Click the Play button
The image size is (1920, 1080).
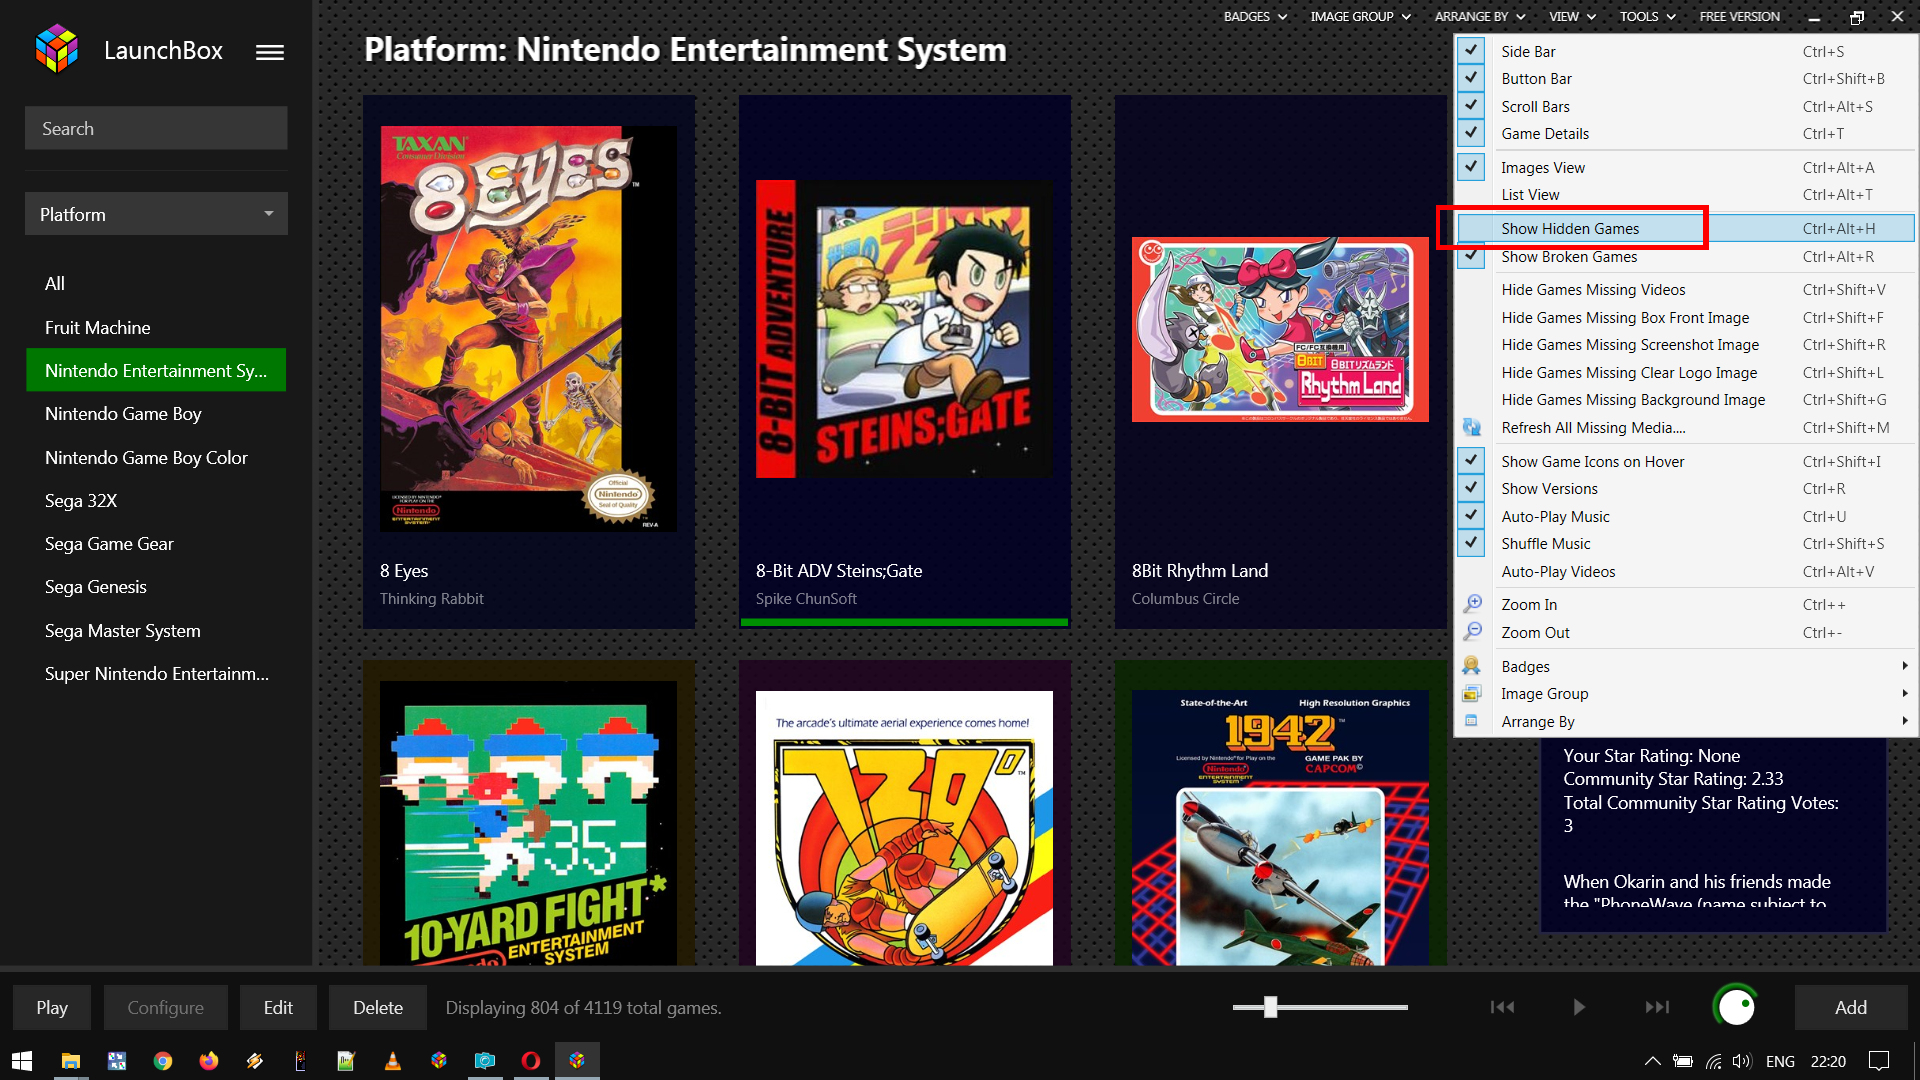[52, 1008]
